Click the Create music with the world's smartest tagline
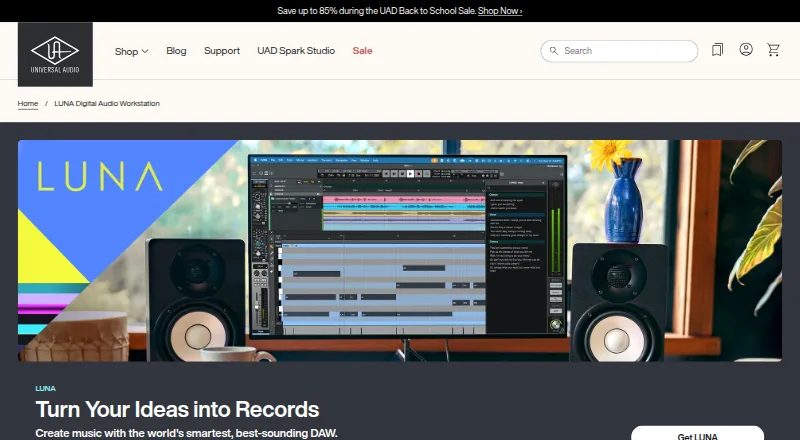Image resolution: width=800 pixels, height=440 pixels. point(187,433)
